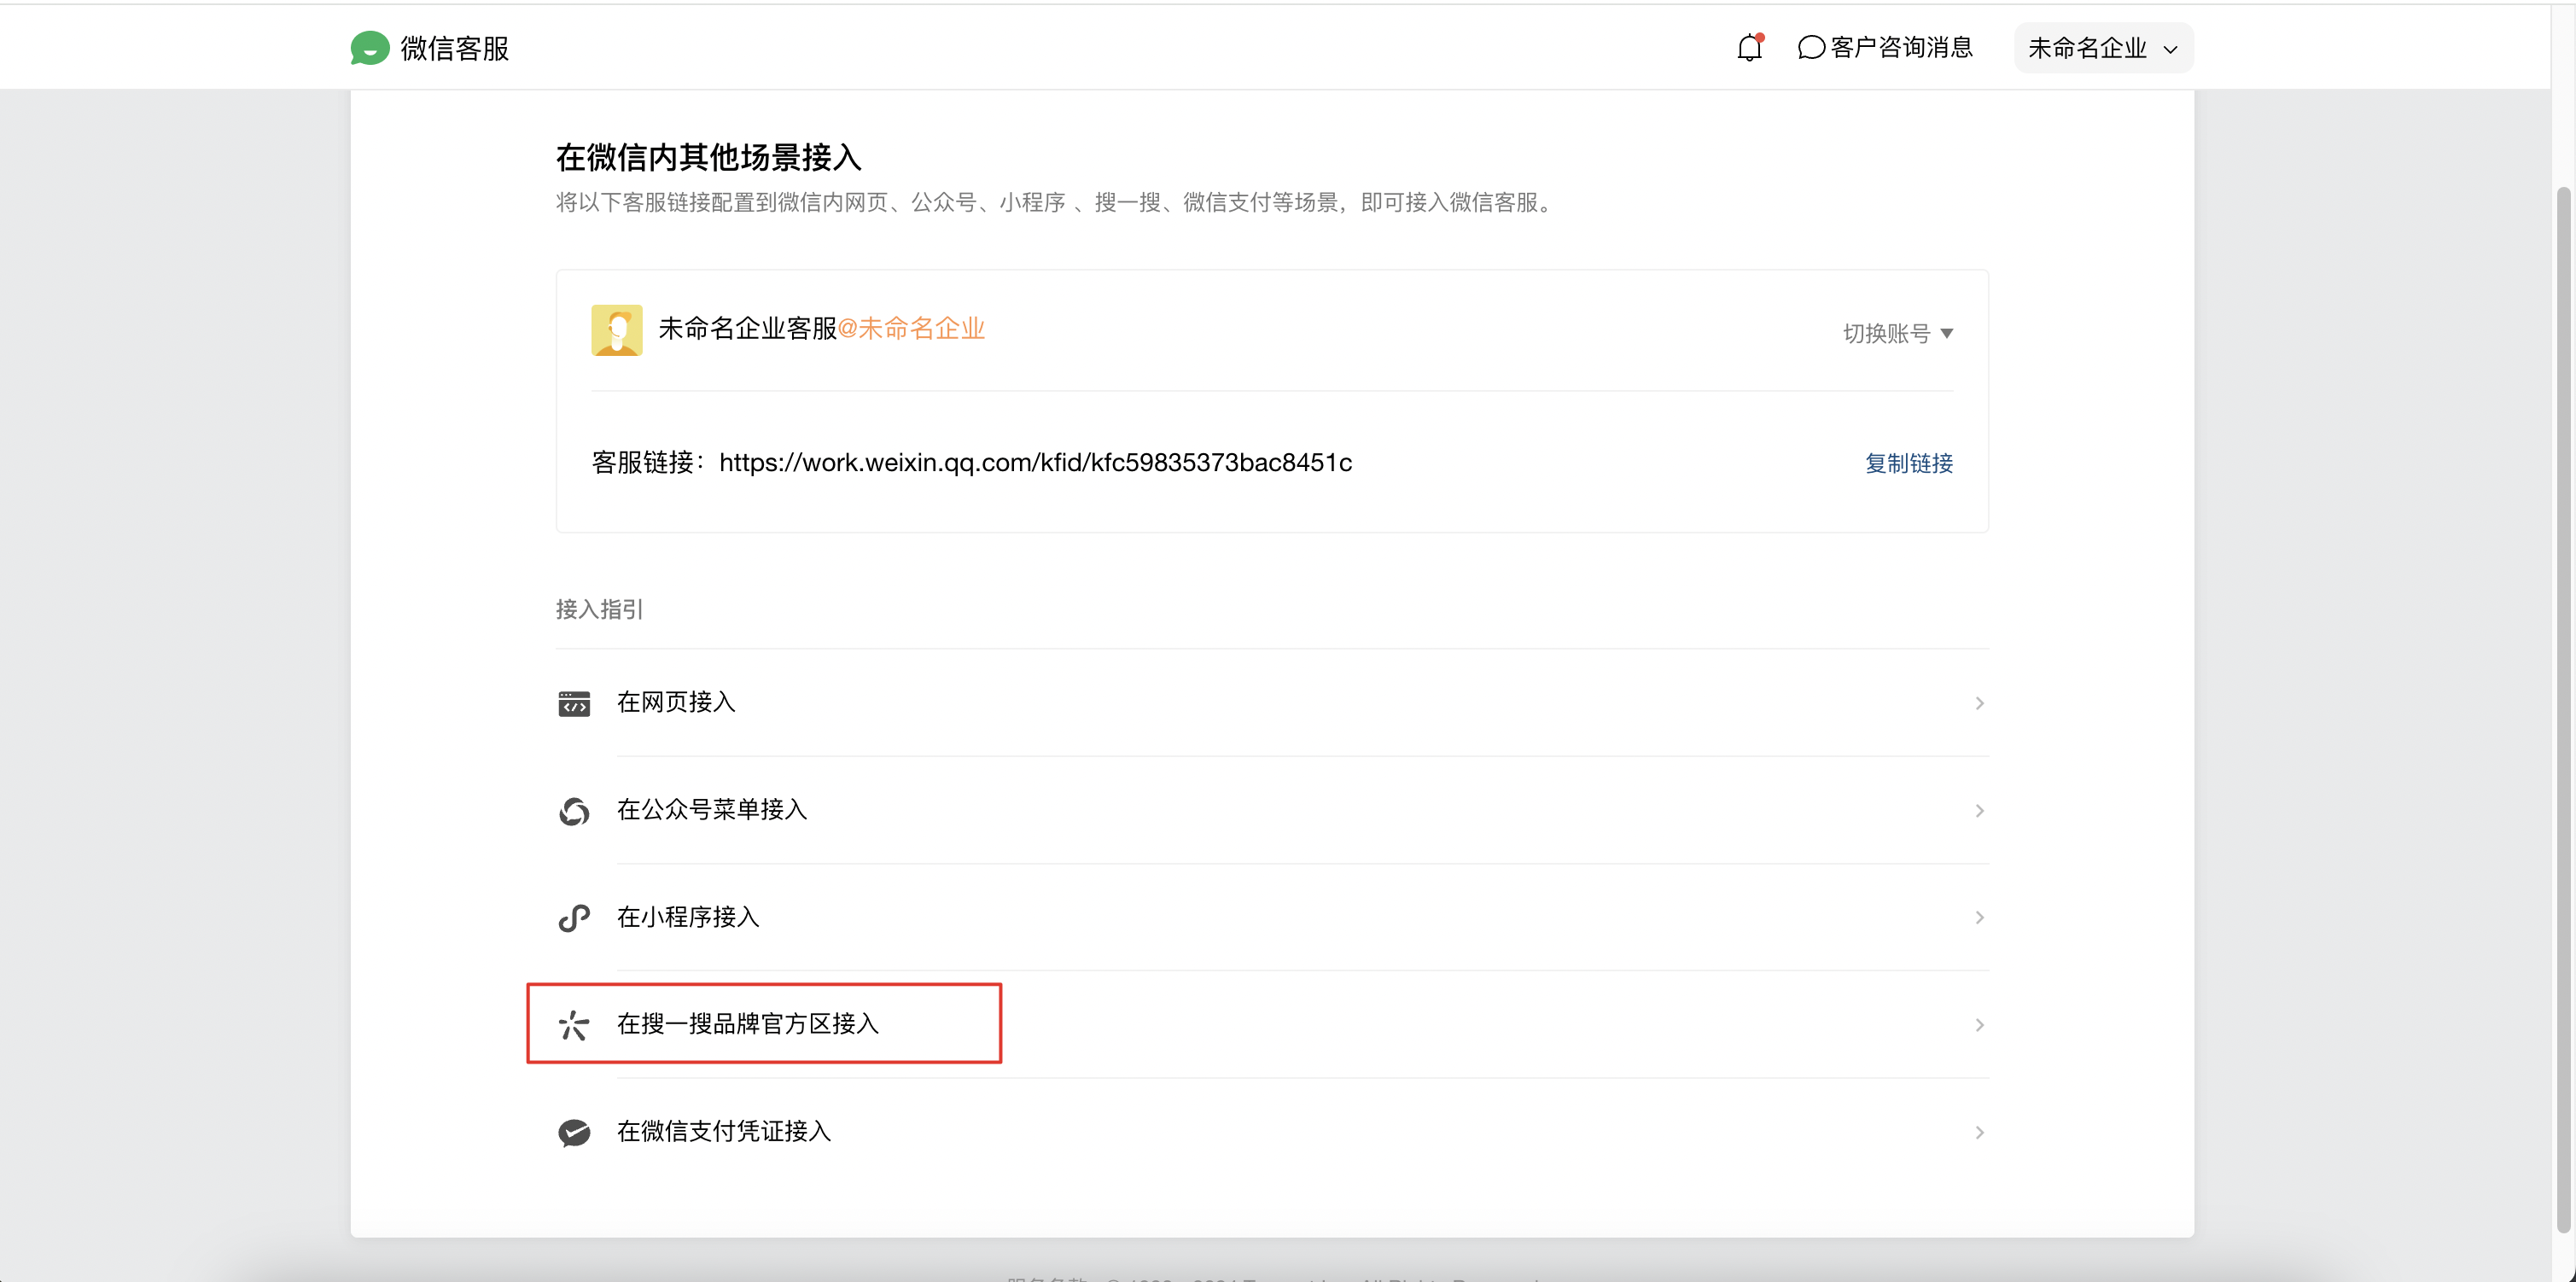
Task: Select the customer service URL text
Action: pos(1036,462)
